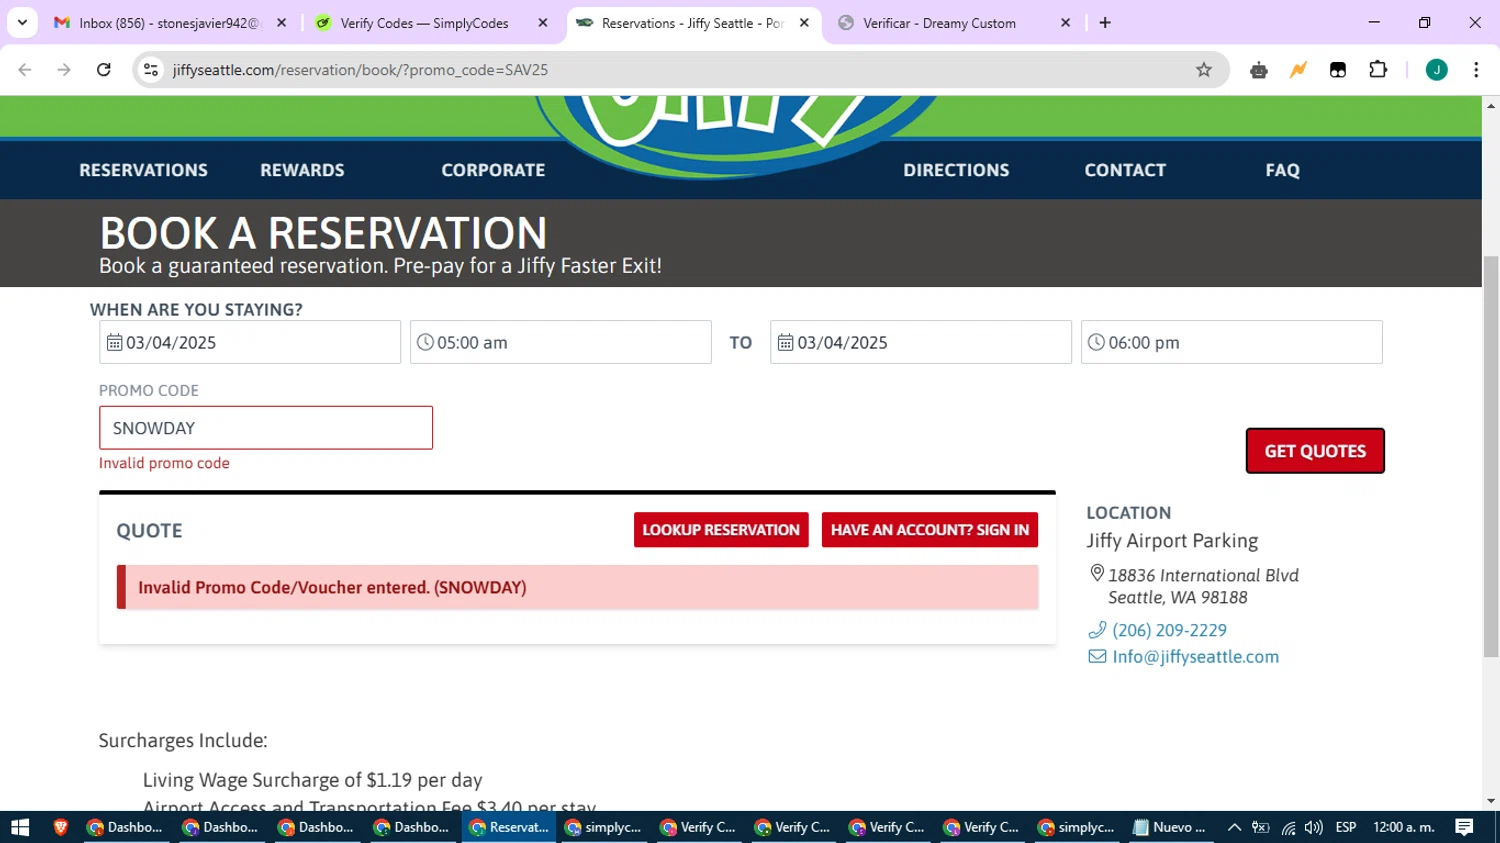Click HAVE AN ACCOUNT? SIGN IN button
Screen dimensions: 1500x843
point(930,530)
